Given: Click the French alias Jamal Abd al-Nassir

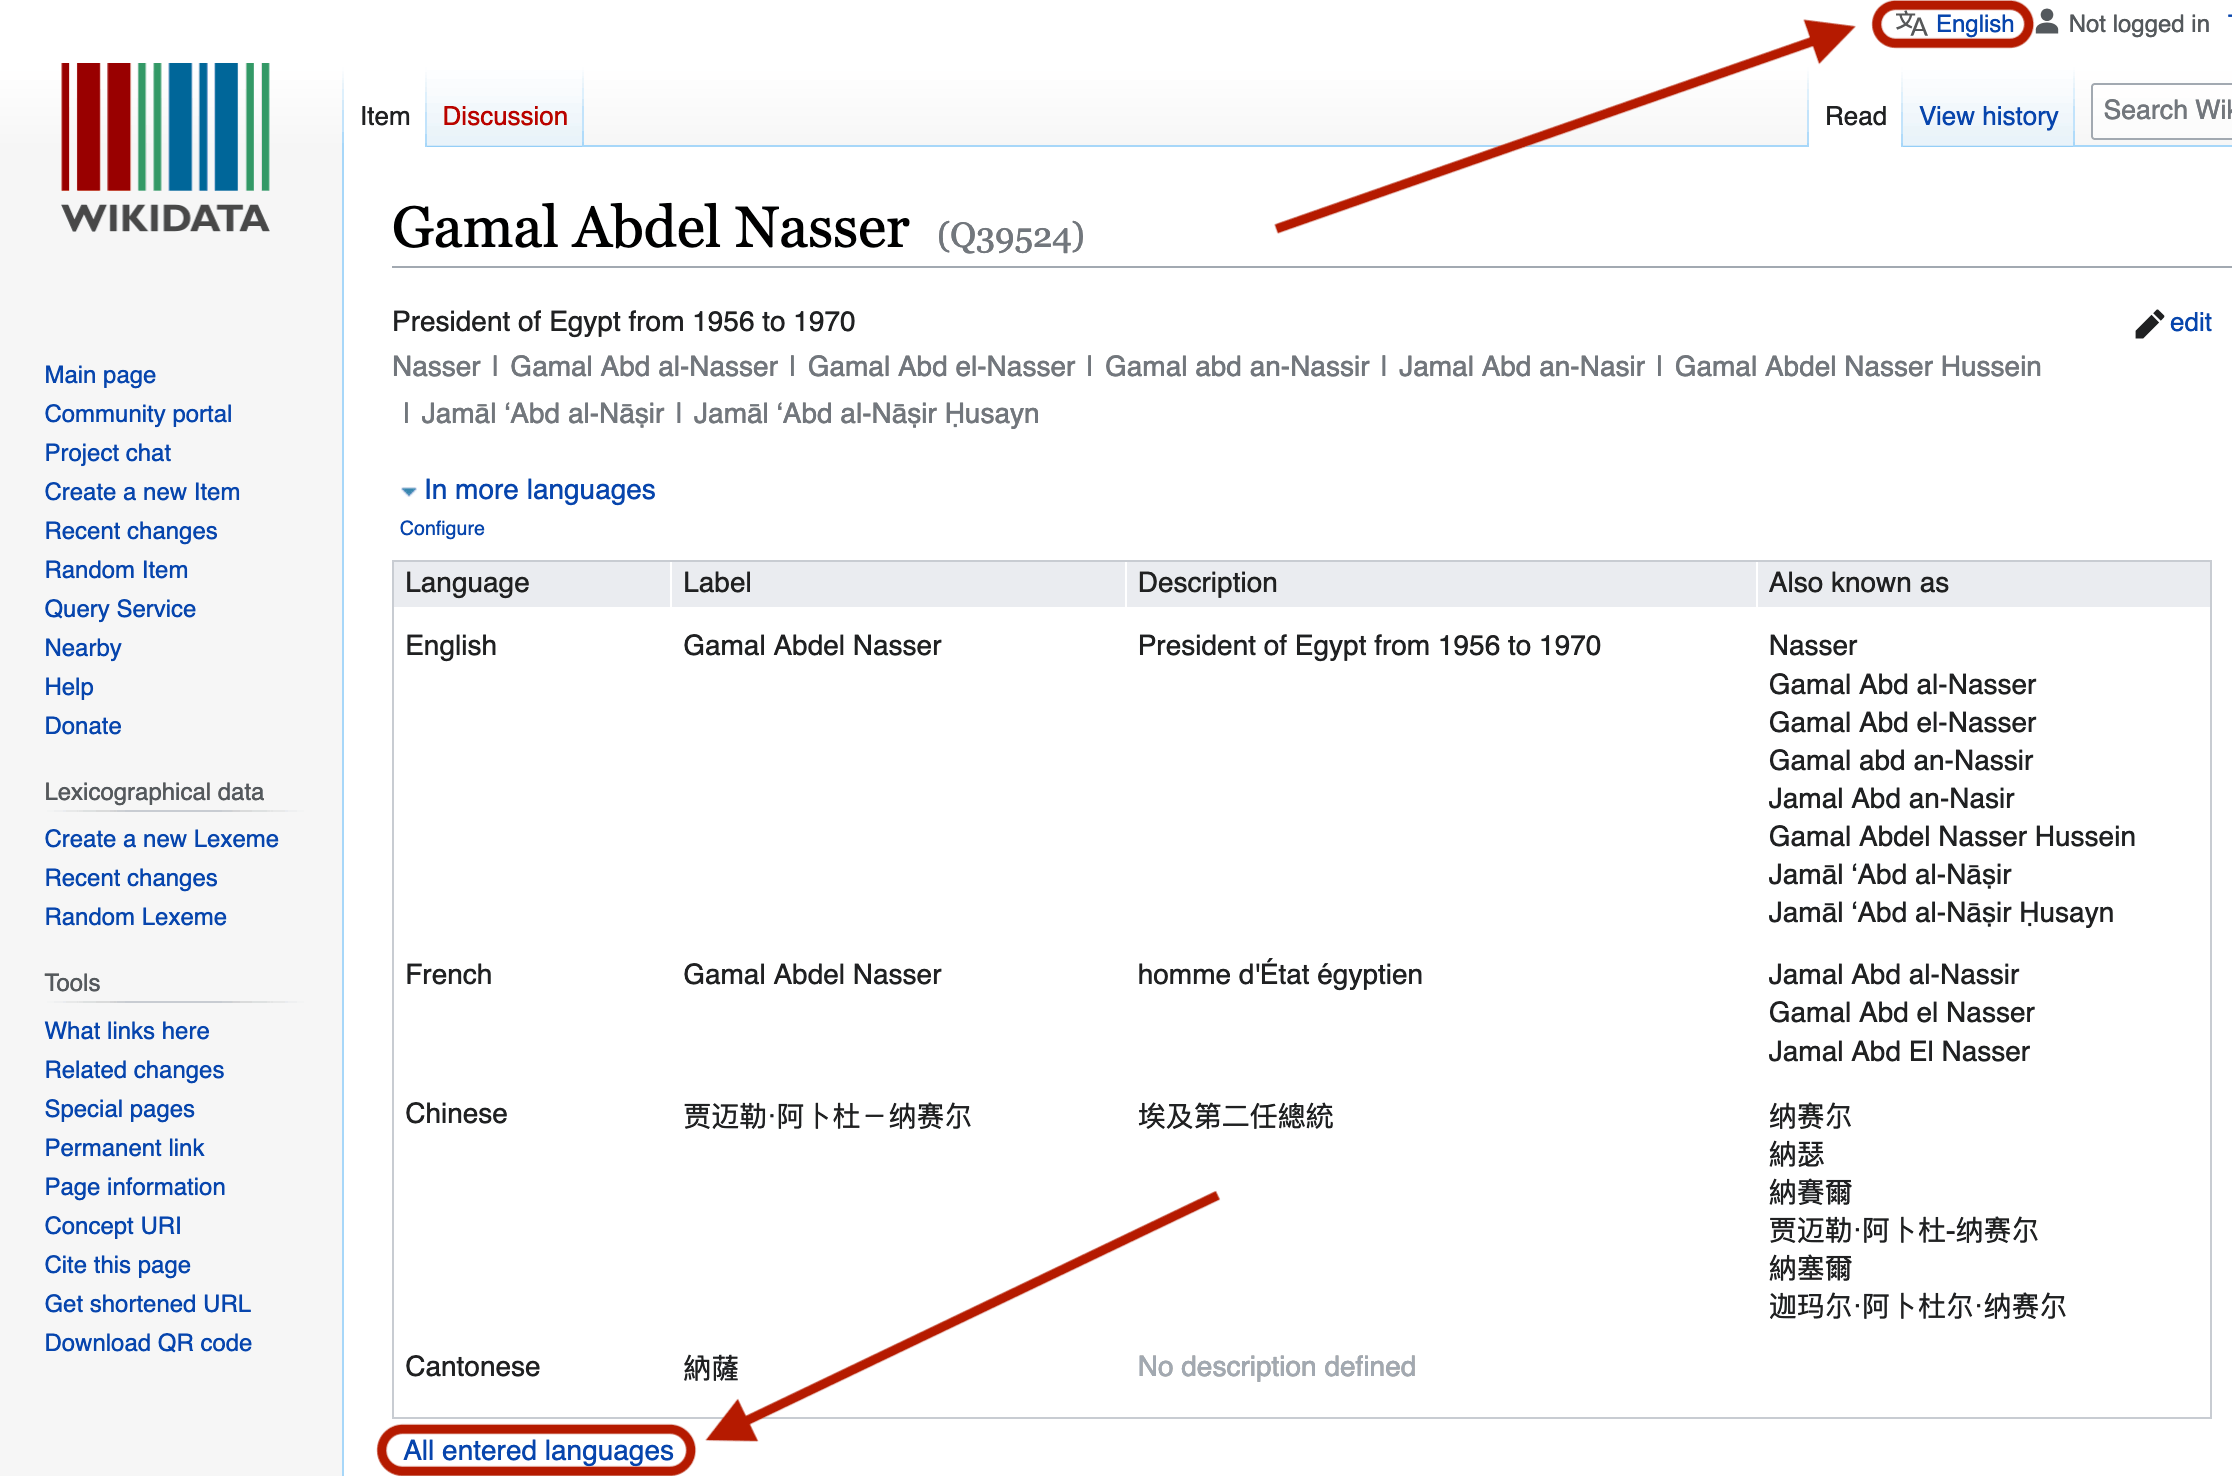Looking at the screenshot, I should [1893, 974].
